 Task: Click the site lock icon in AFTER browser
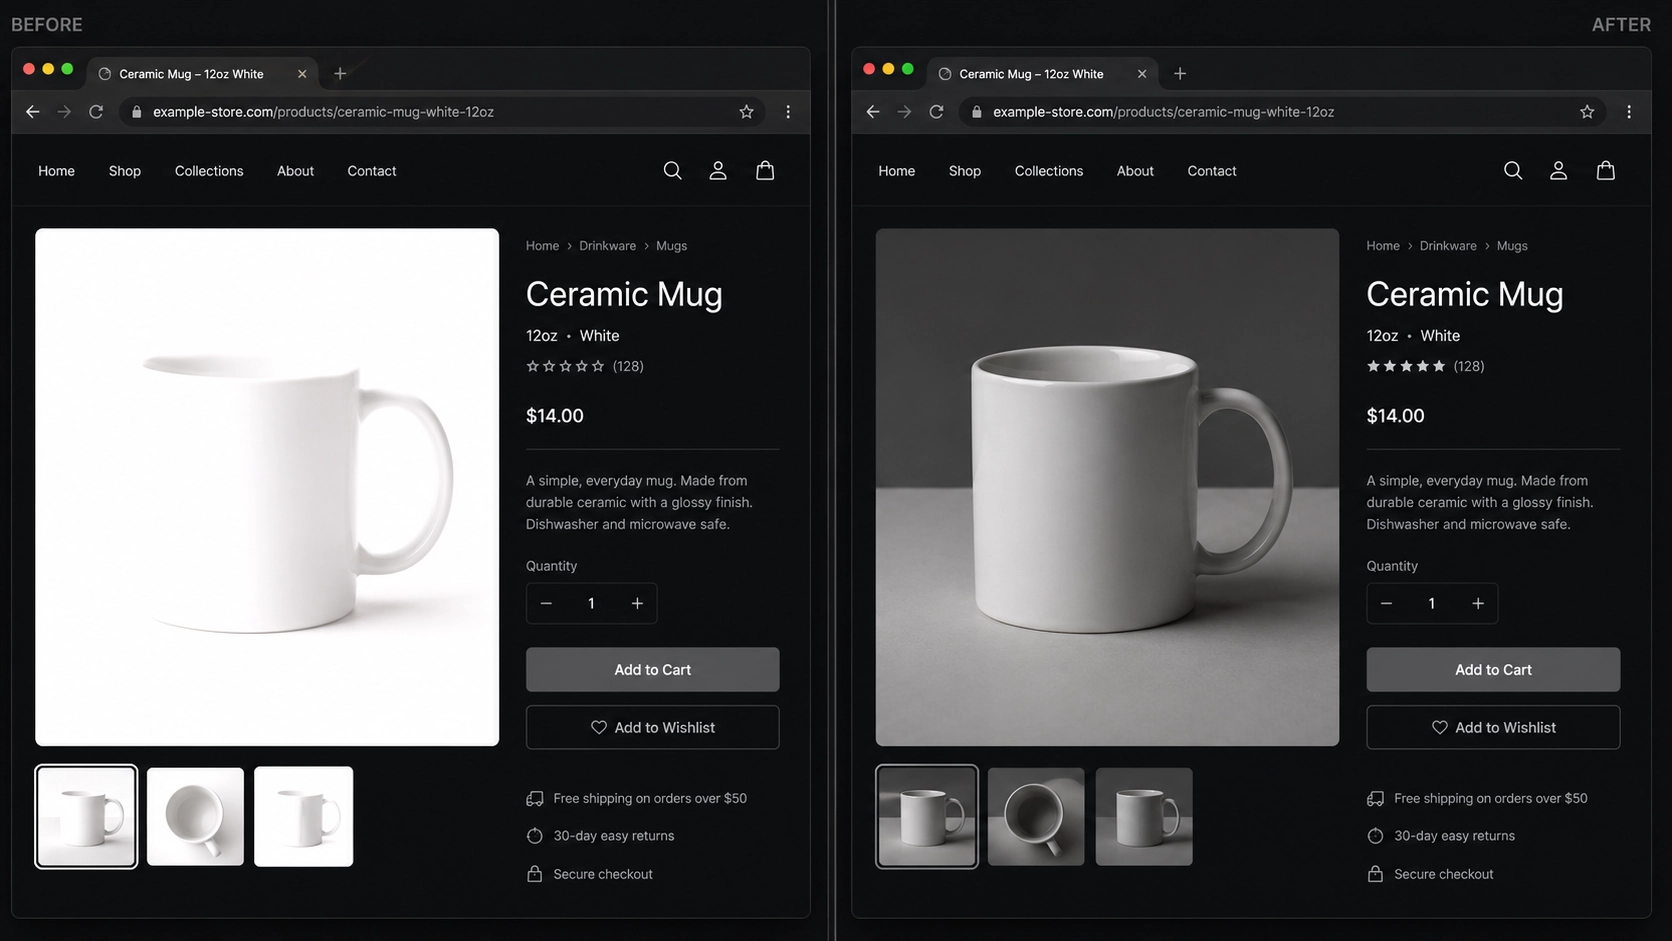tap(977, 112)
